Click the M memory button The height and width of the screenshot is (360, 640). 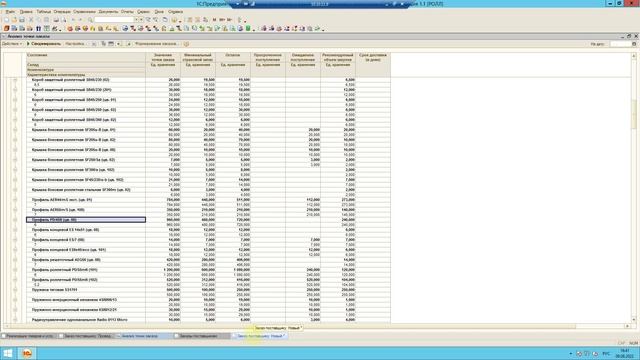coord(214,20)
